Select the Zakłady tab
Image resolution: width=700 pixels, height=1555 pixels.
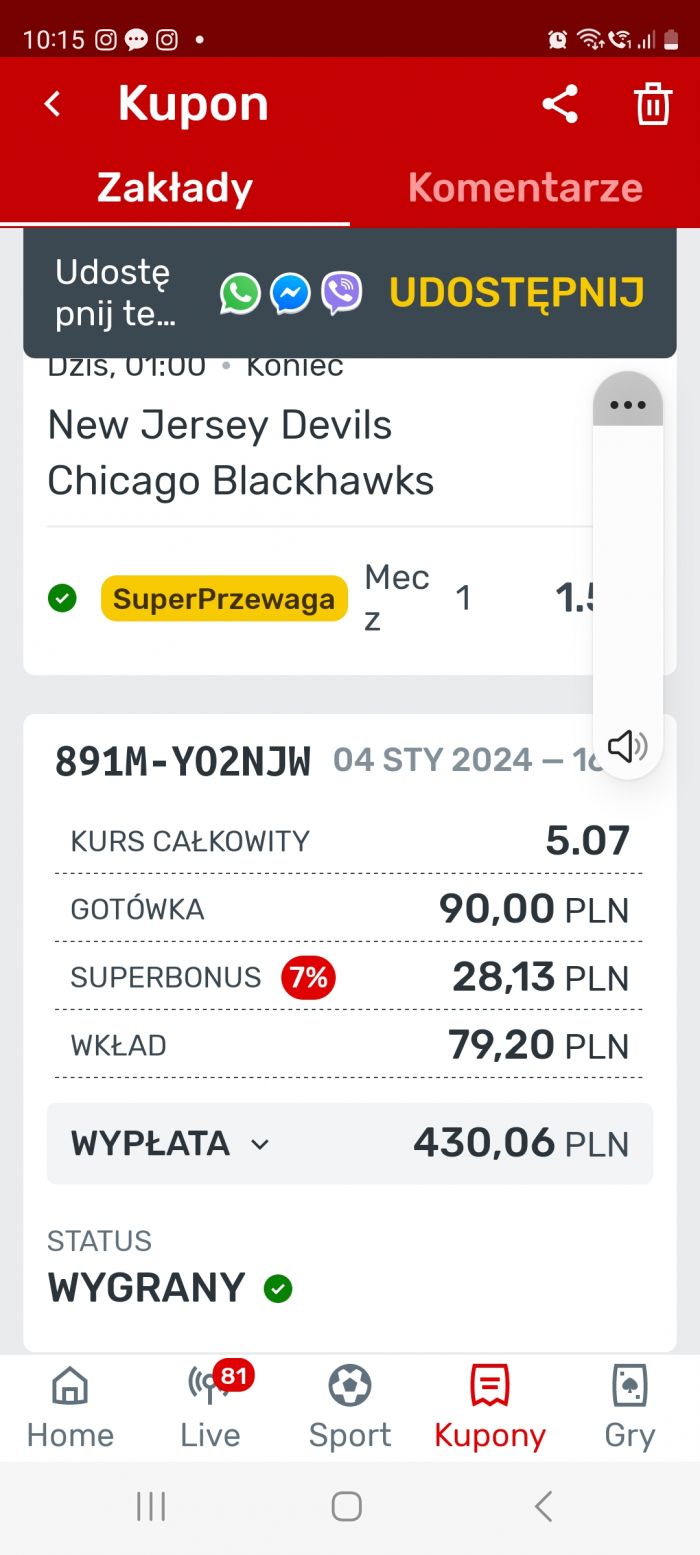175,188
